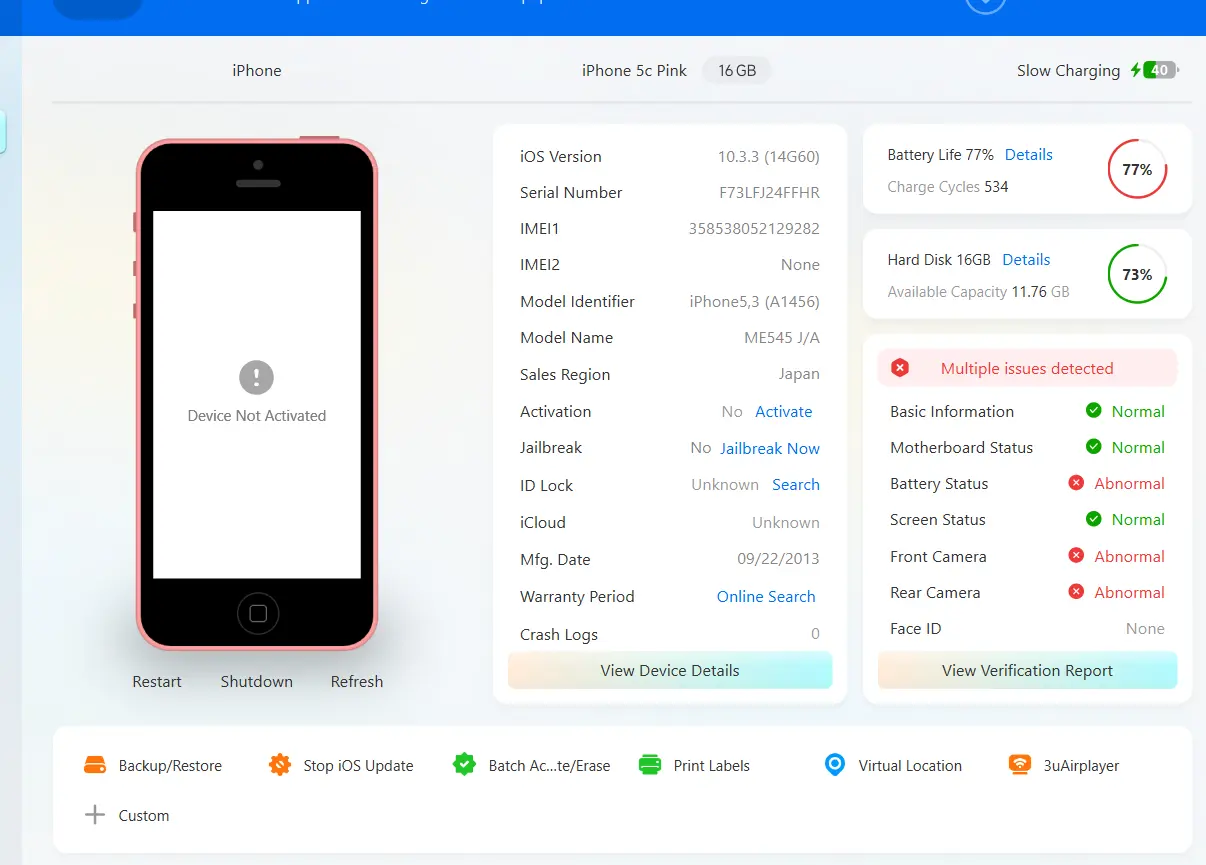Click the Activate link
1206x865 pixels.
pyautogui.click(x=784, y=412)
